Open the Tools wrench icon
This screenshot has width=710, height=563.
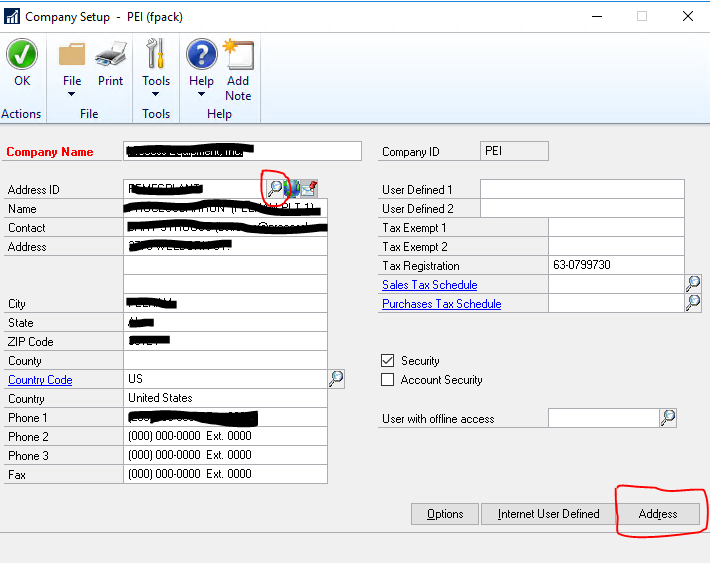(156, 53)
